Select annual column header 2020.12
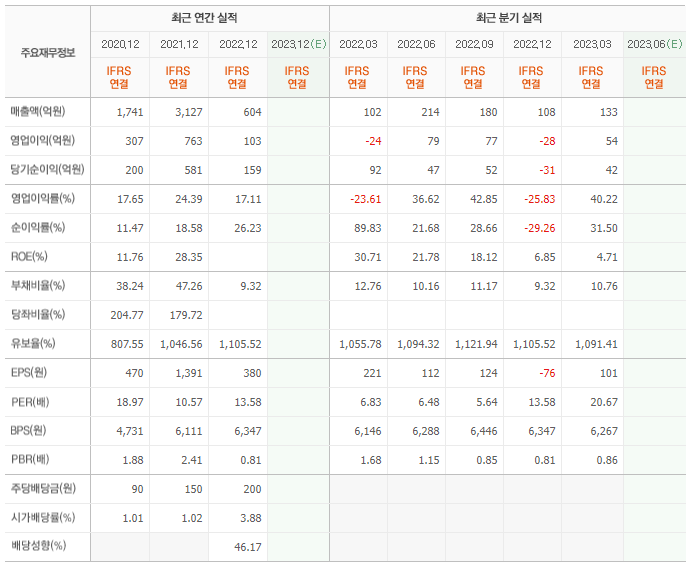Viewport: 693px width, 565px height. point(120,44)
